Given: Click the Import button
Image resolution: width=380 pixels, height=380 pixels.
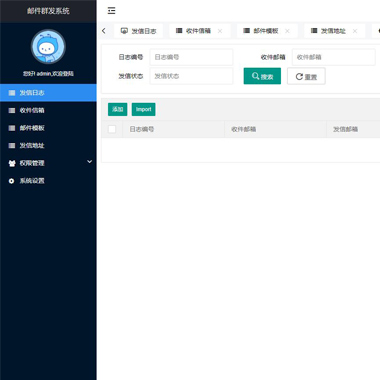Looking at the screenshot, I should (x=143, y=109).
